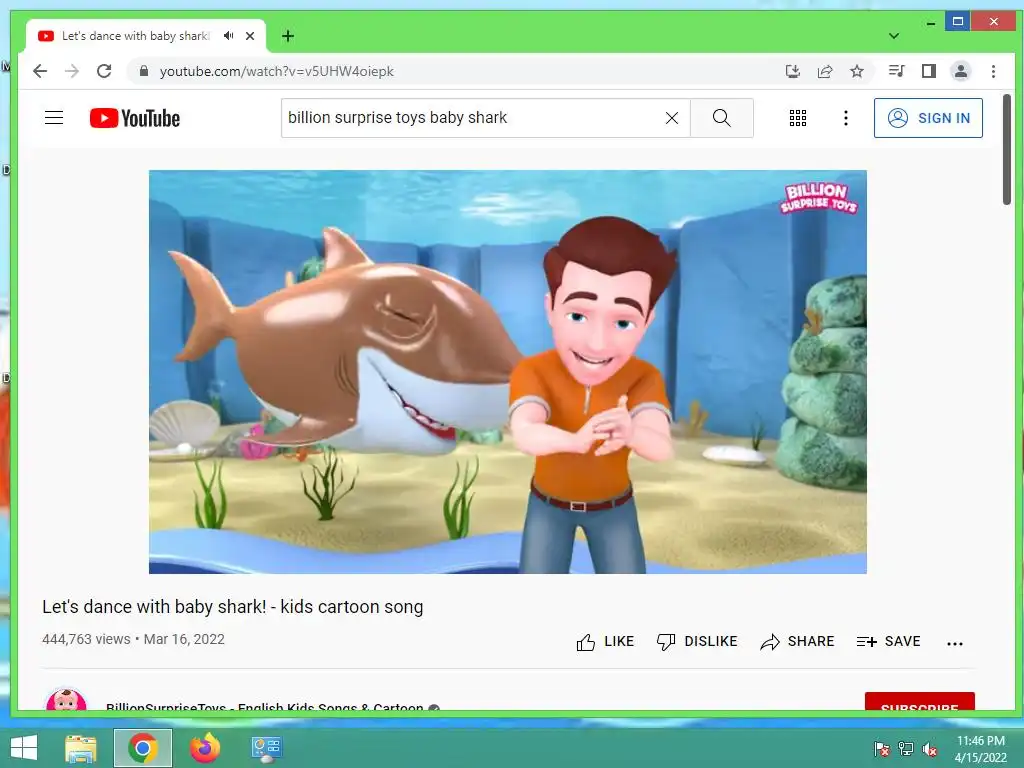This screenshot has width=1024, height=768.
Task: Open Chrome's three-dot menu
Action: click(x=993, y=71)
